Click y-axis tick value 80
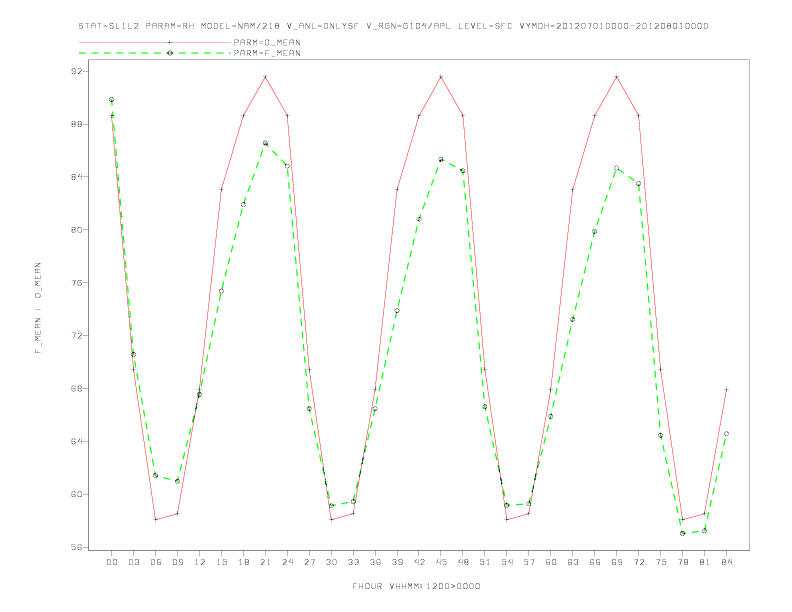The height and width of the screenshot is (612, 792). (76, 230)
